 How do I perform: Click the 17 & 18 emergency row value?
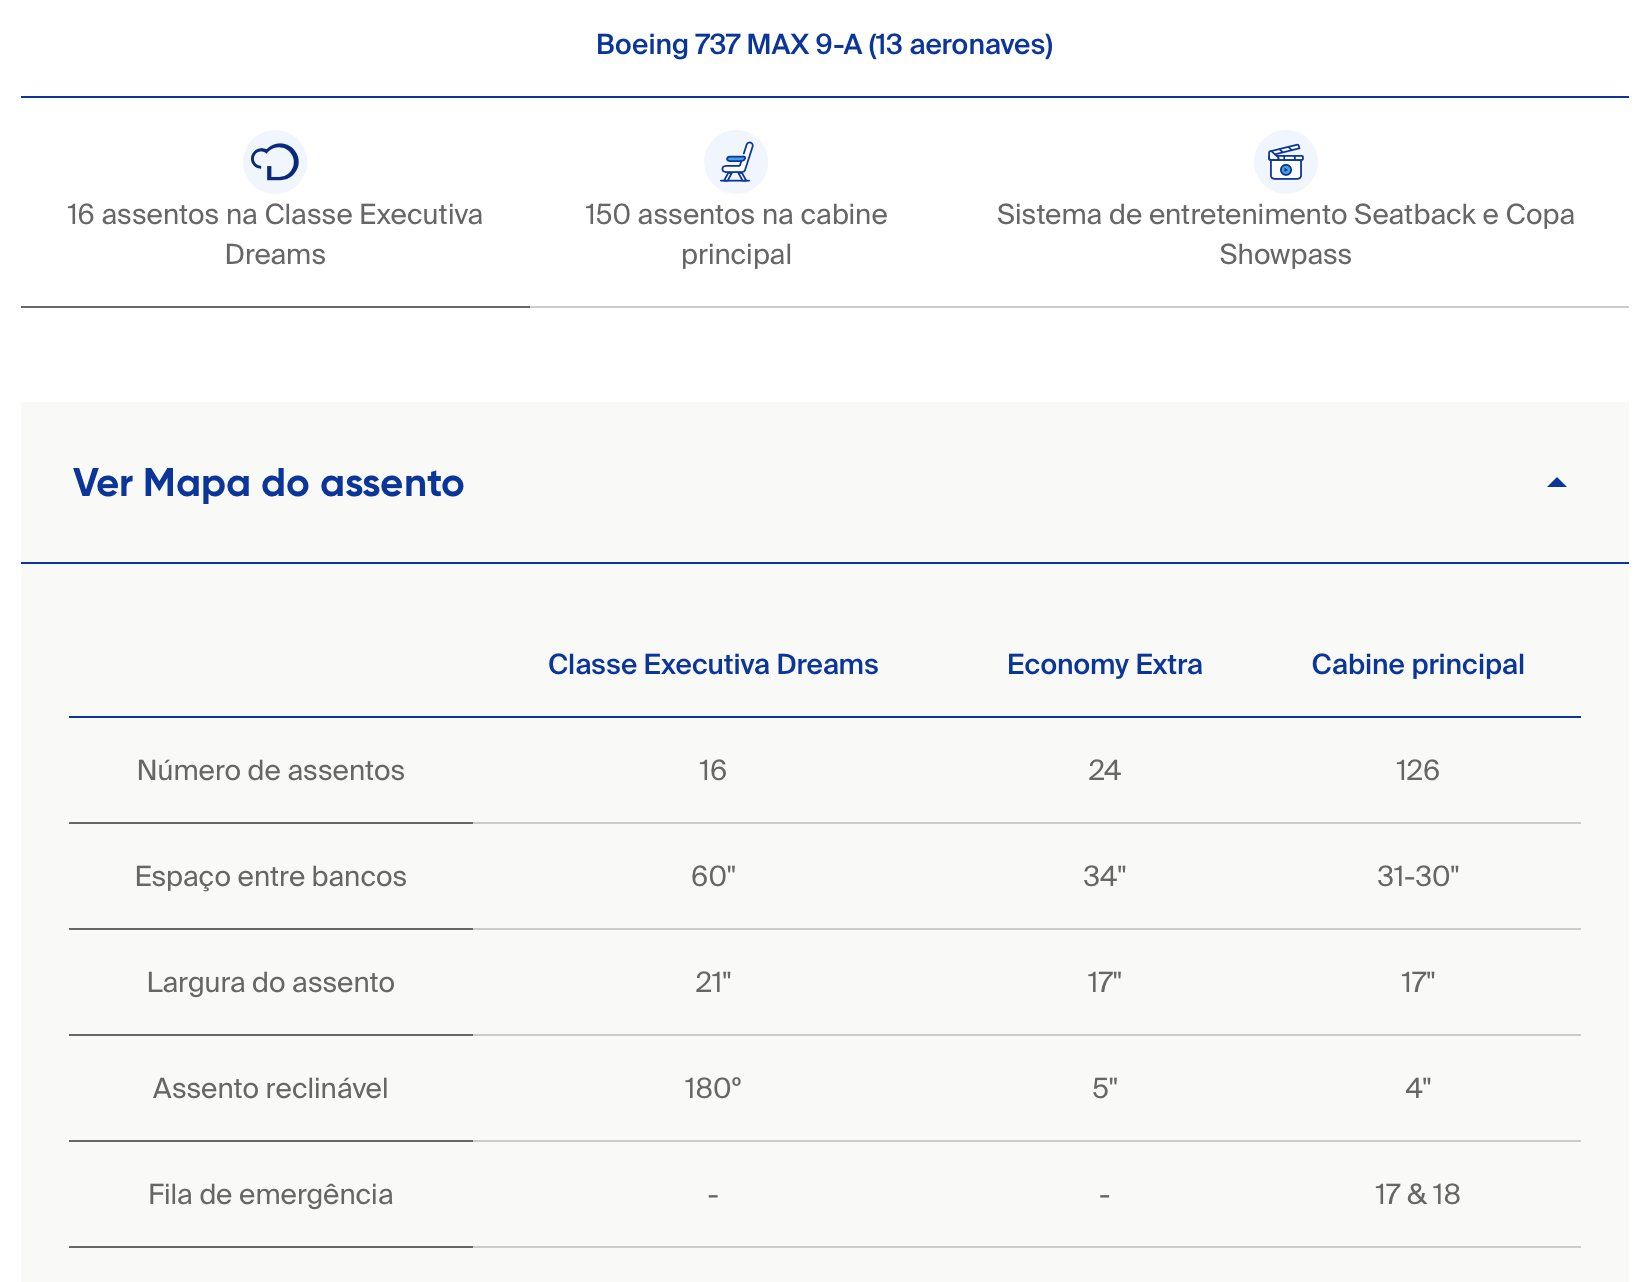pyautogui.click(x=1418, y=1195)
